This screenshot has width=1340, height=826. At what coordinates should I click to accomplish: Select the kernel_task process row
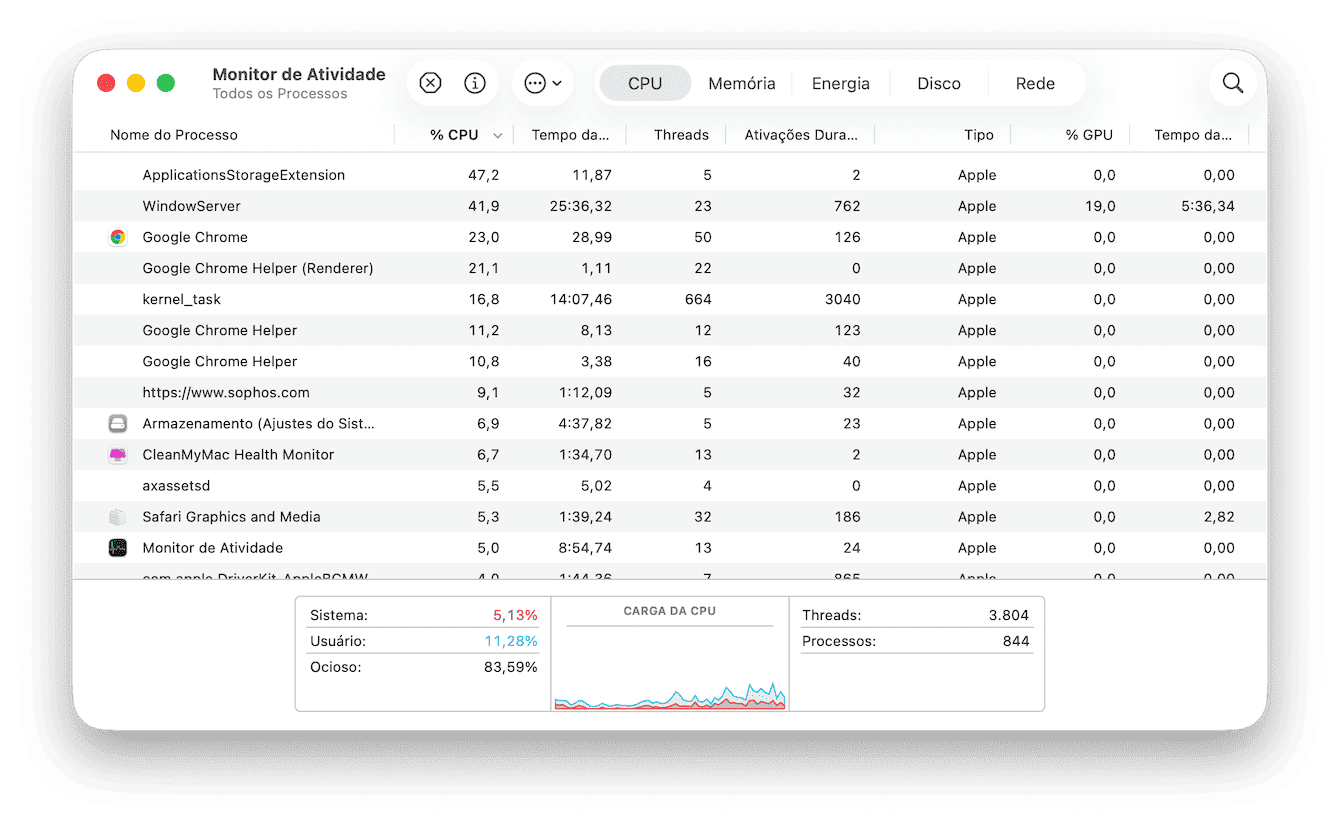tap(670, 299)
